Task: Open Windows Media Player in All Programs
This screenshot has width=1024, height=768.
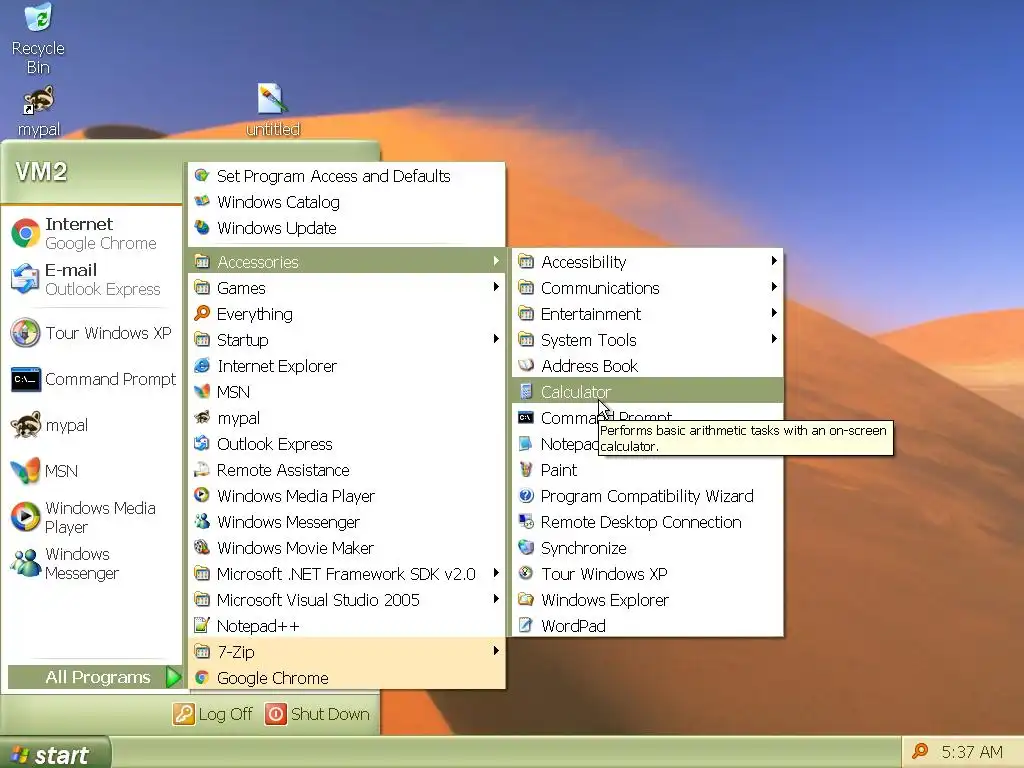Action: [347, 496]
